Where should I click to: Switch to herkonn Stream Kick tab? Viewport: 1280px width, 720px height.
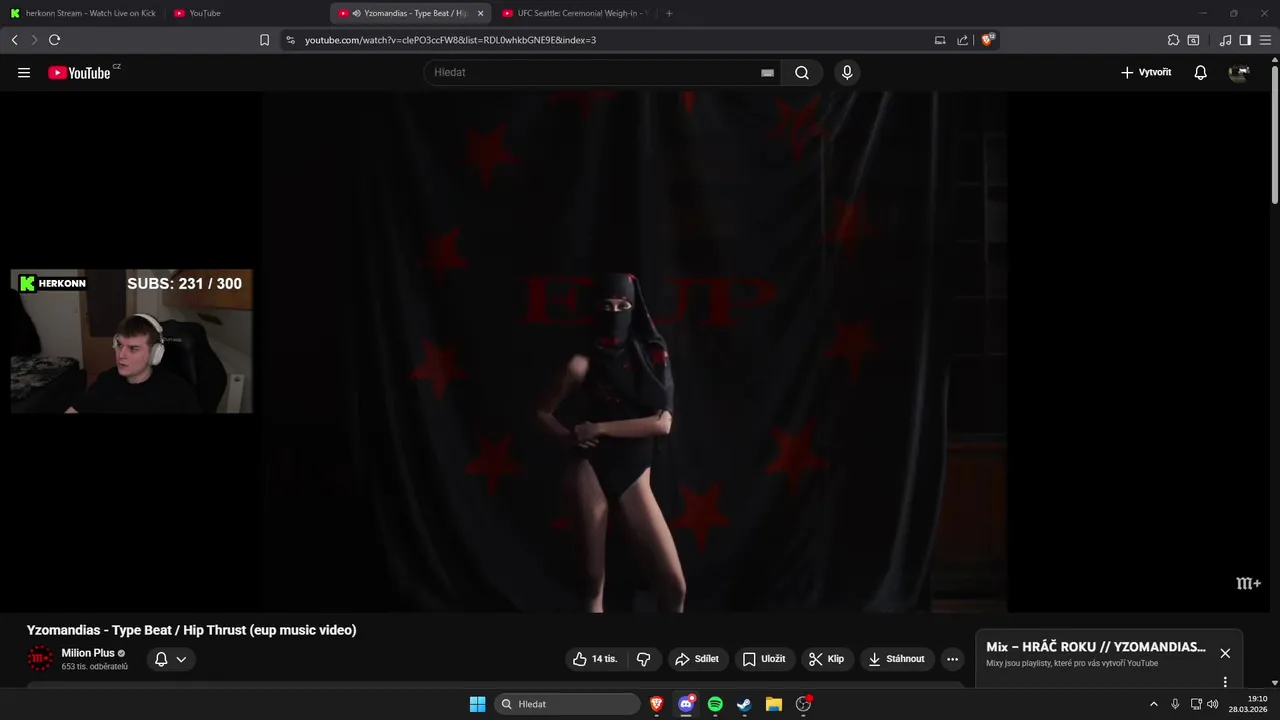point(83,13)
